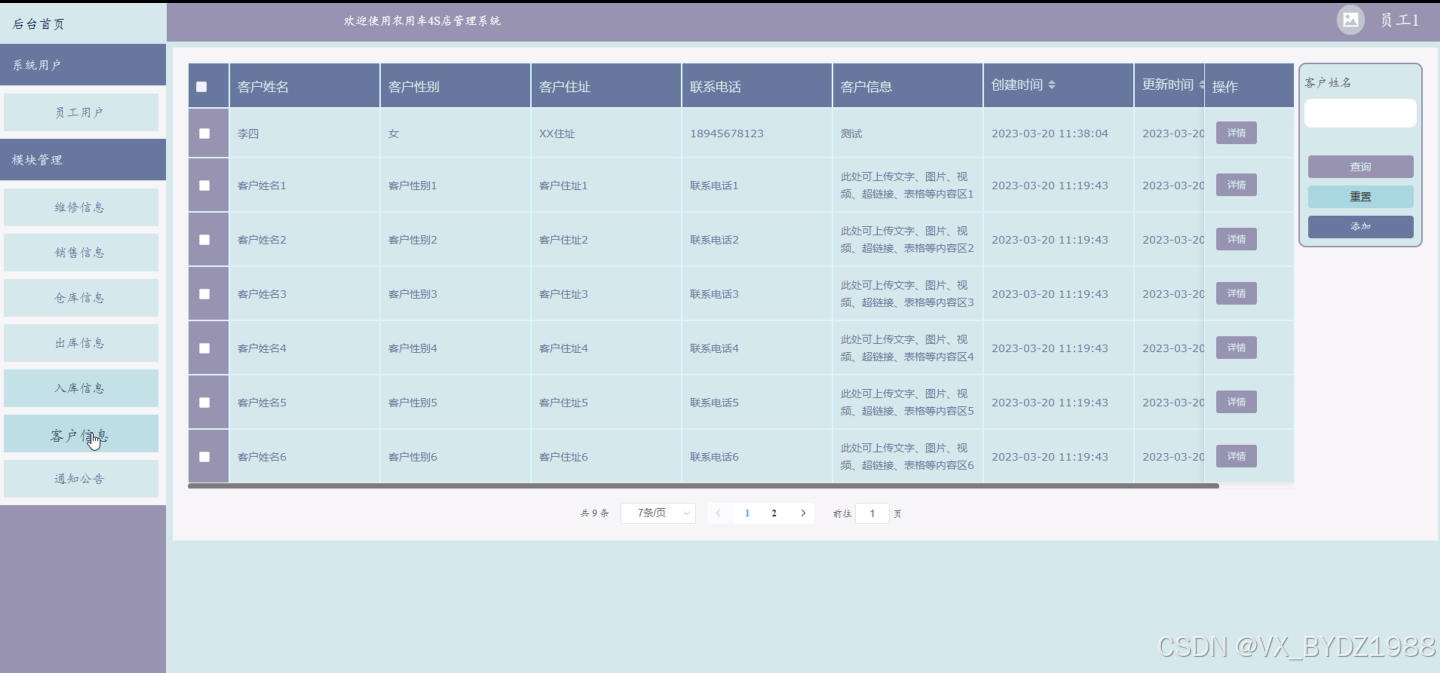Check the row checkbox for 客户姓名5
Image resolution: width=1440 pixels, height=673 pixels.
point(204,402)
